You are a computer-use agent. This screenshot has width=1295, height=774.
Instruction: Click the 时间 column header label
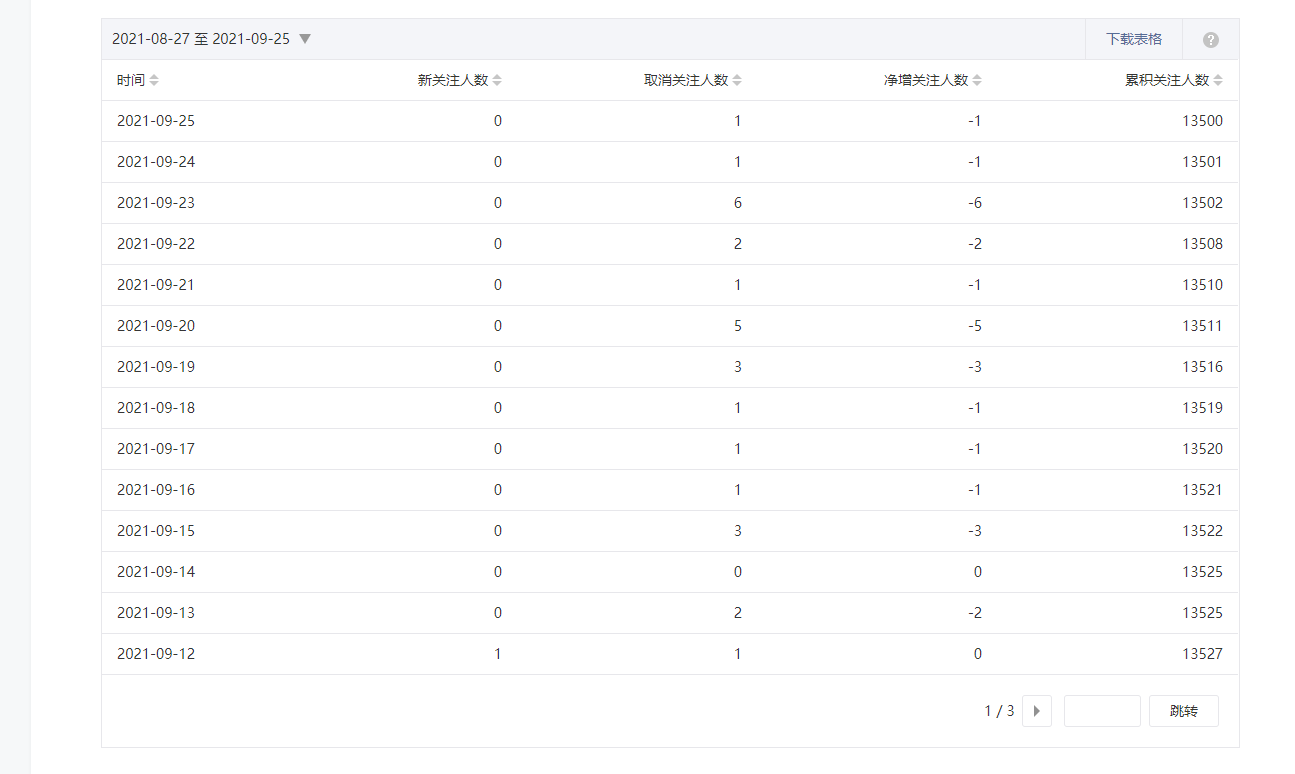pyautogui.click(x=130, y=80)
